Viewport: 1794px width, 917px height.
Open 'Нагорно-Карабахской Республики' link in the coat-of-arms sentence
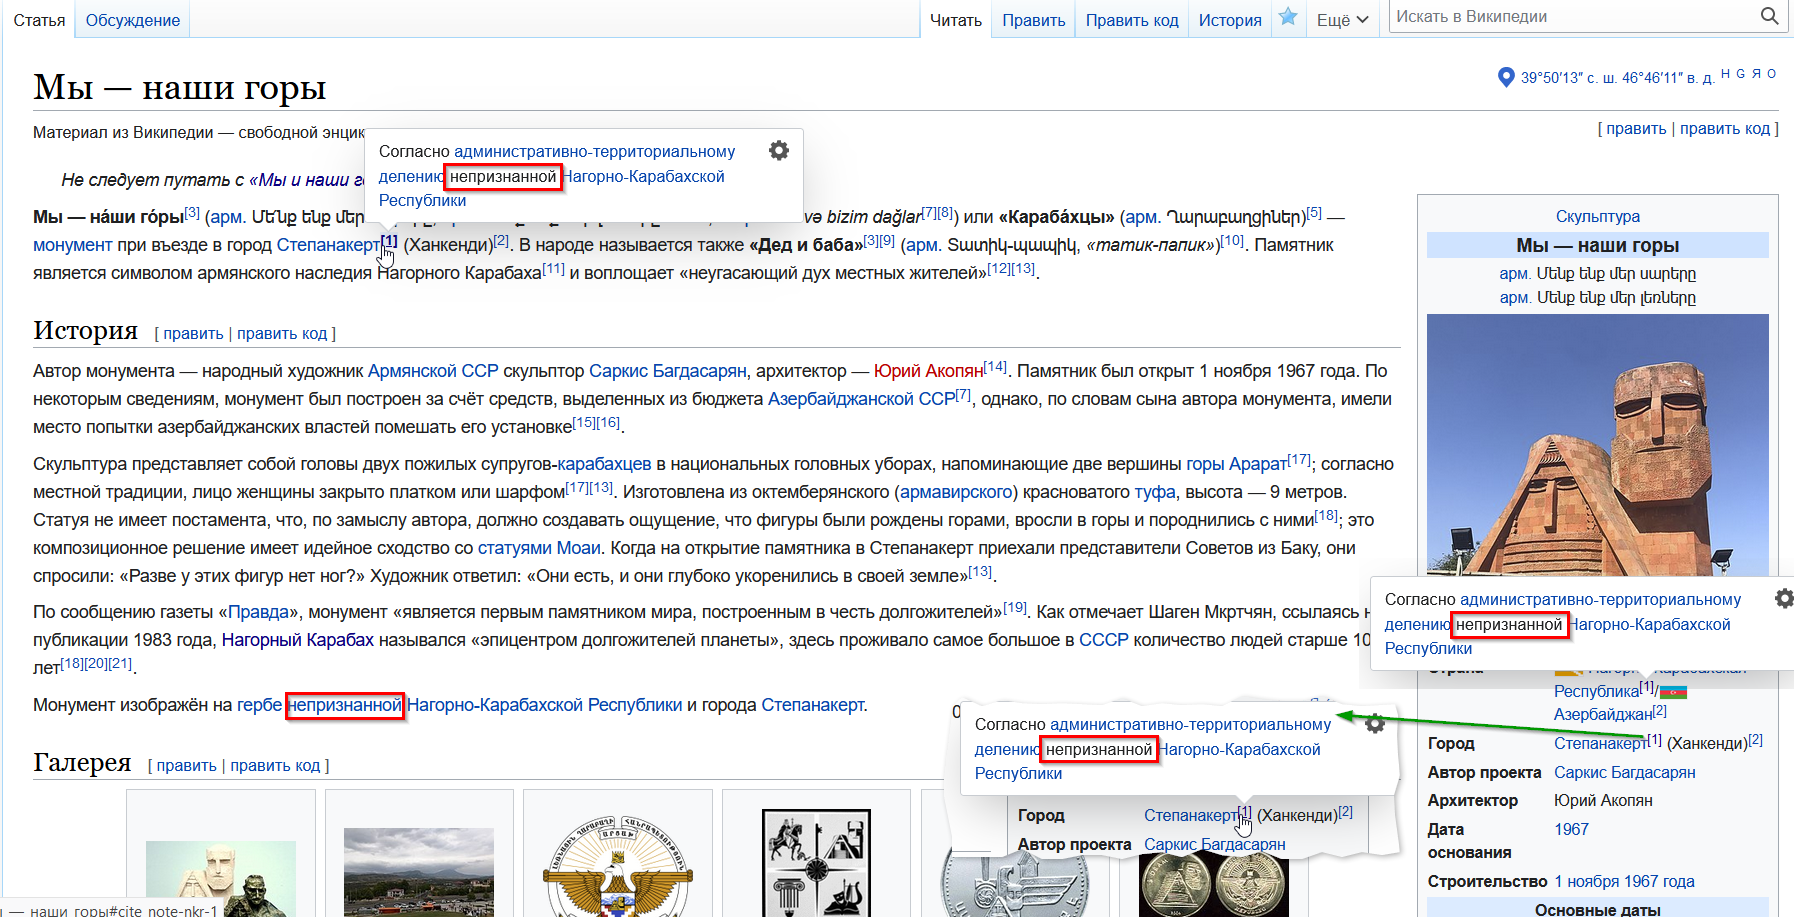coord(545,705)
